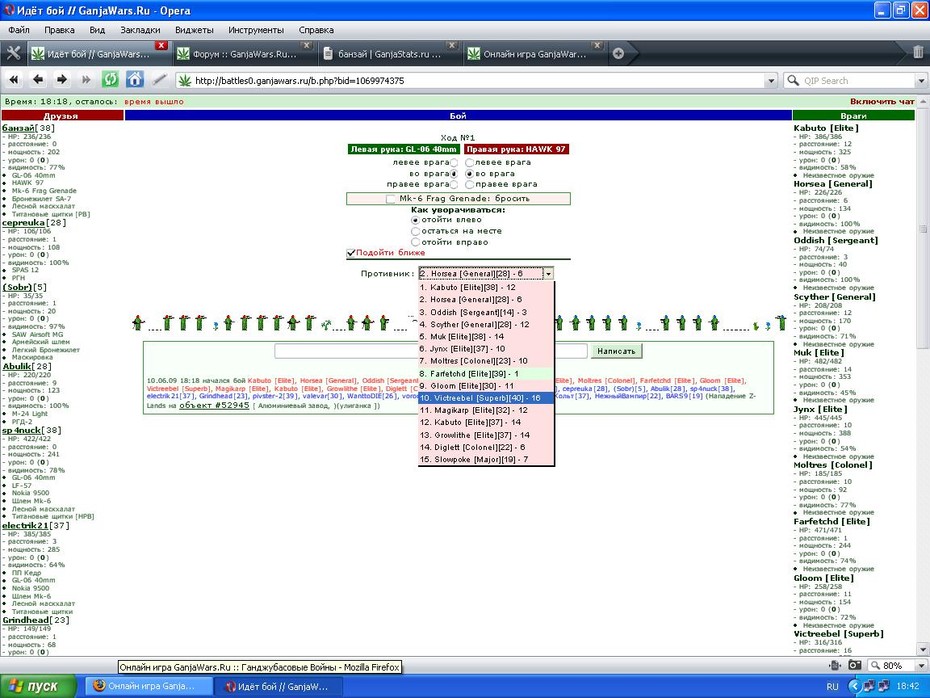Image resolution: width=930 pixels, height=698 pixels.
Task: Click the Rewind double-arrow button
Action: 14,79
